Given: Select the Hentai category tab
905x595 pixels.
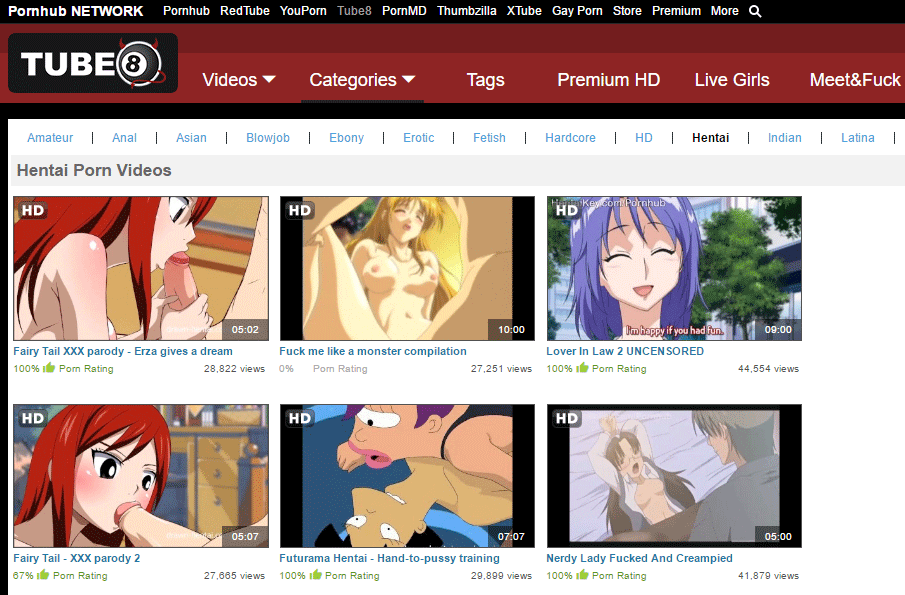Looking at the screenshot, I should 710,138.
